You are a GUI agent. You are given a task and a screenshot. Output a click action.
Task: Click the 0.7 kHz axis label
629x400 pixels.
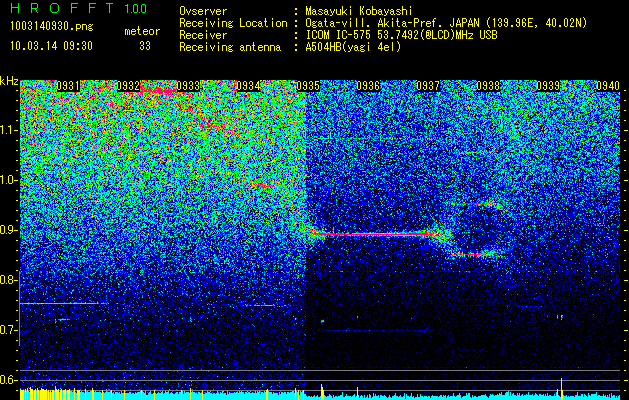(9, 330)
